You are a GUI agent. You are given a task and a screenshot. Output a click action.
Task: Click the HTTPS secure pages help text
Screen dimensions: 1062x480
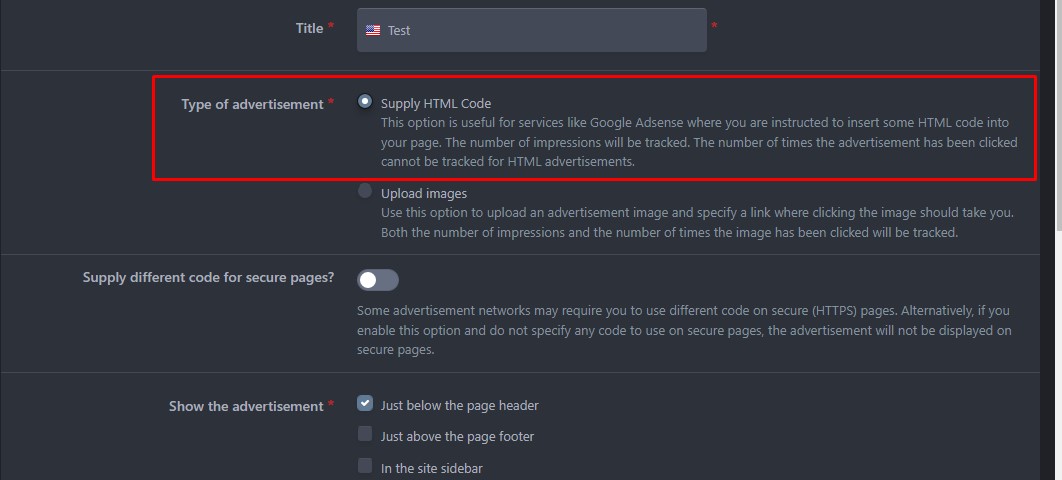[x=684, y=330]
